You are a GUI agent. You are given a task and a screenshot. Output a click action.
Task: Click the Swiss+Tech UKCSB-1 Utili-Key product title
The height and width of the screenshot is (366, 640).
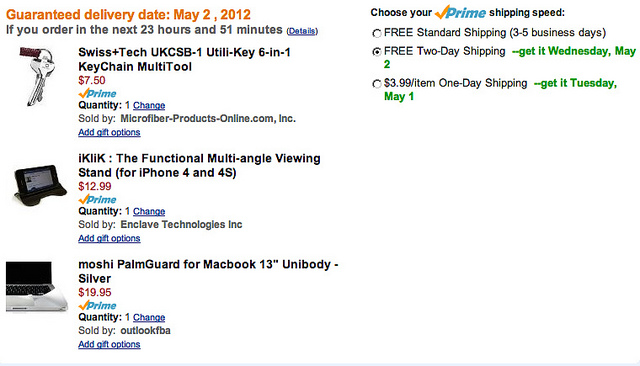184,60
